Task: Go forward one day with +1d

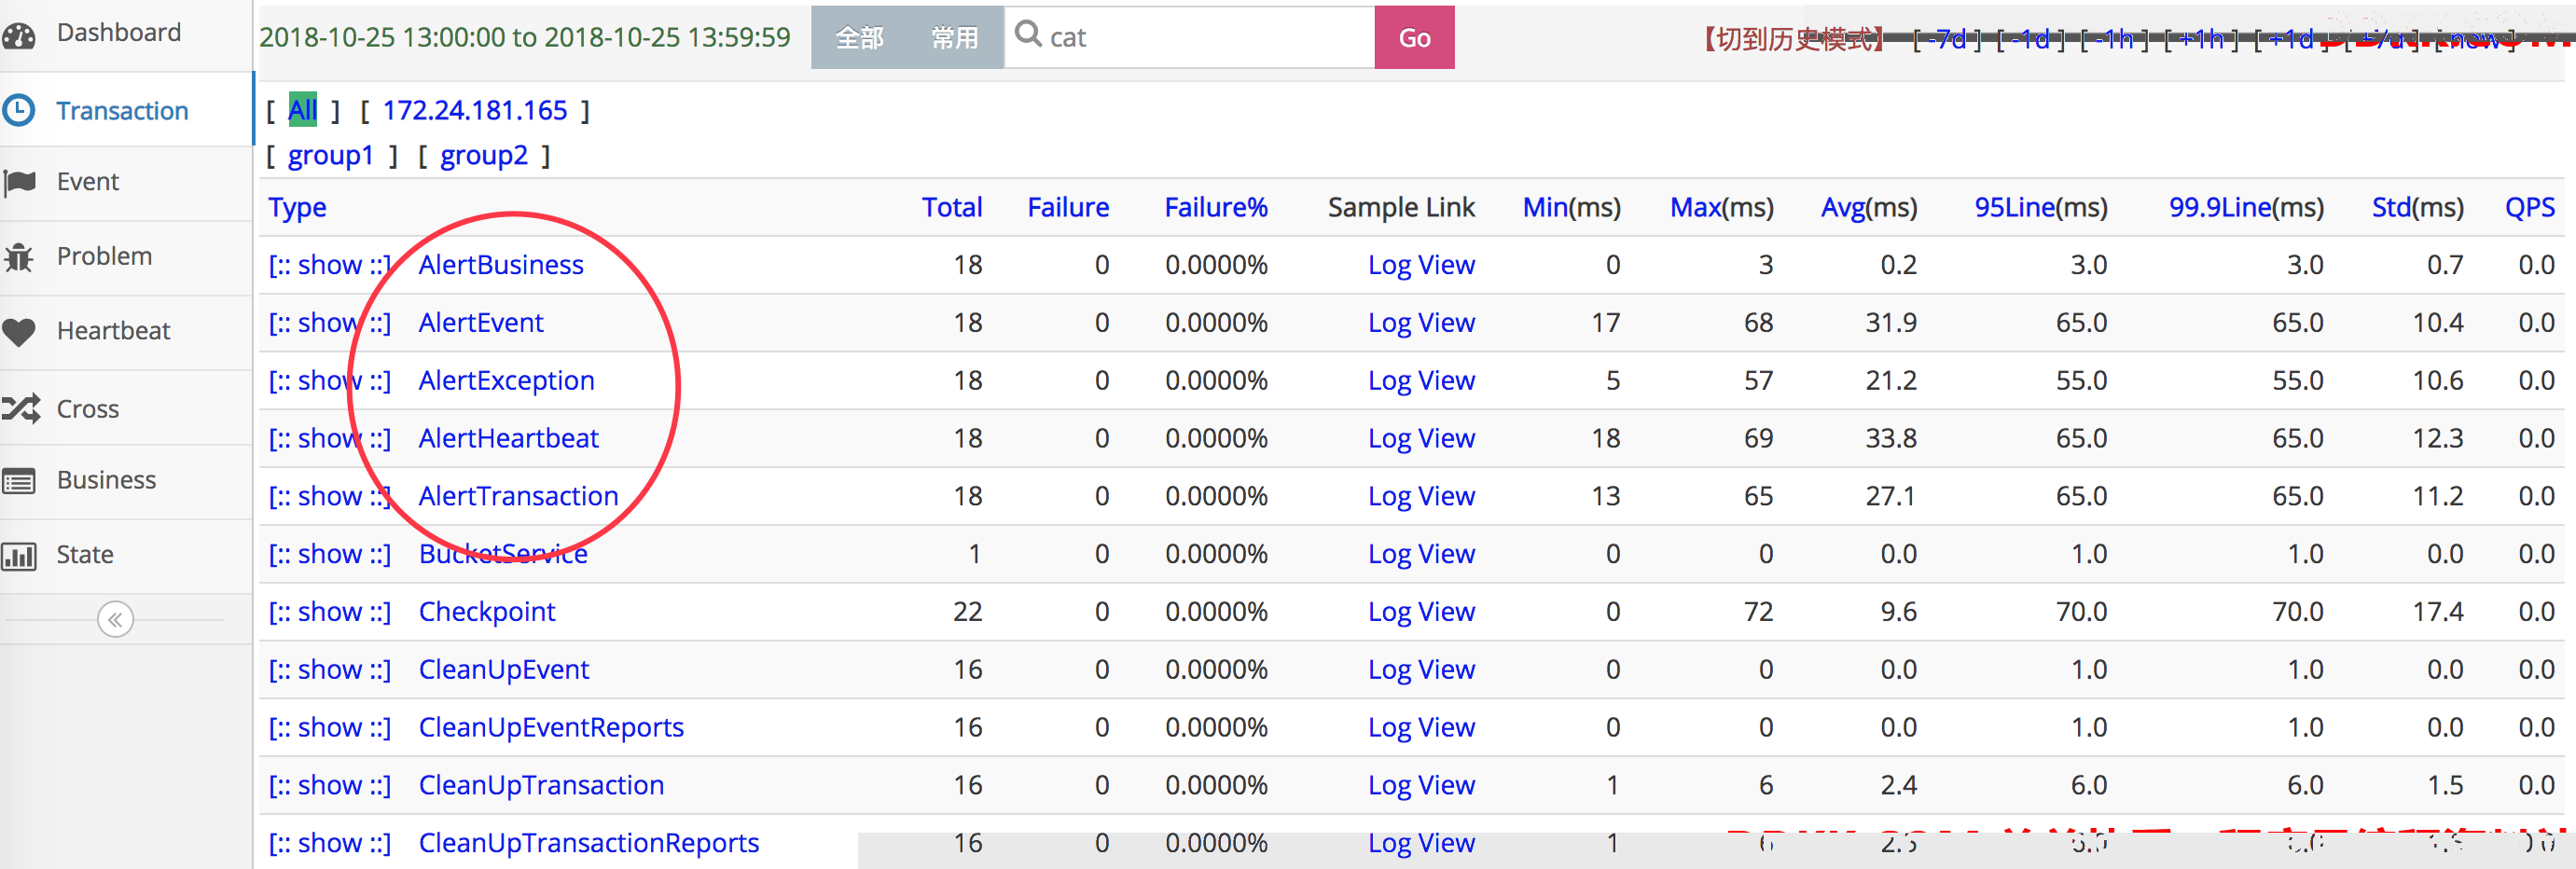Action: [x=2291, y=39]
